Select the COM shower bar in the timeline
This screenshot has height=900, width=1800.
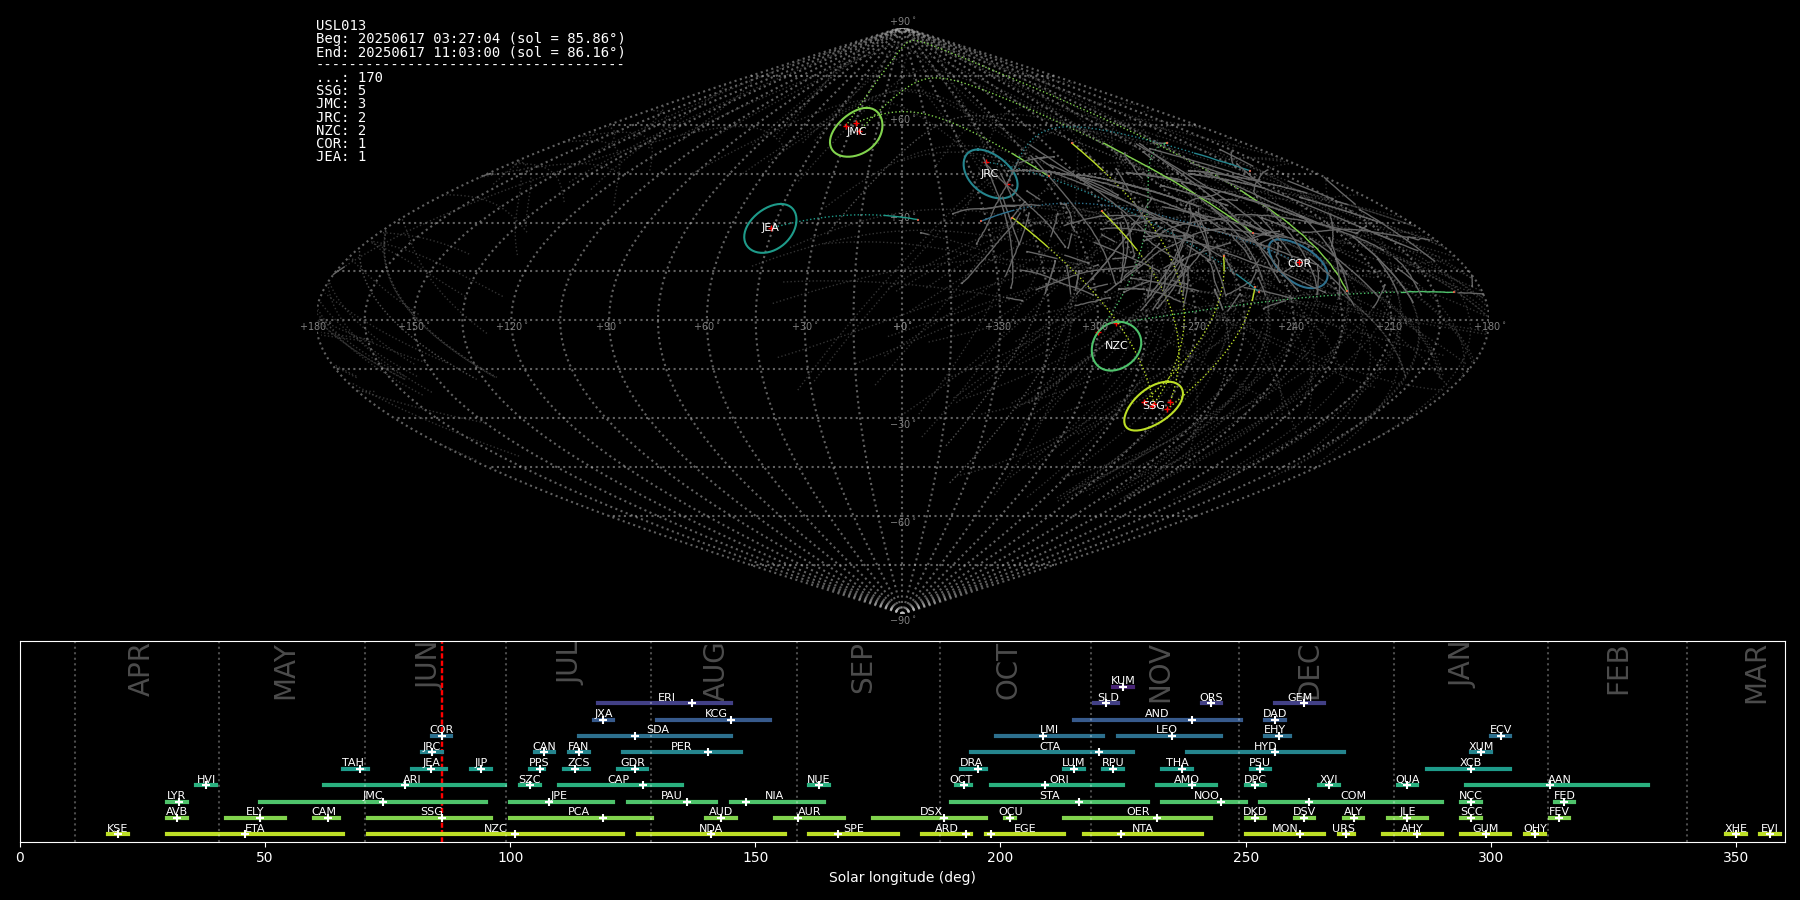click(1351, 802)
